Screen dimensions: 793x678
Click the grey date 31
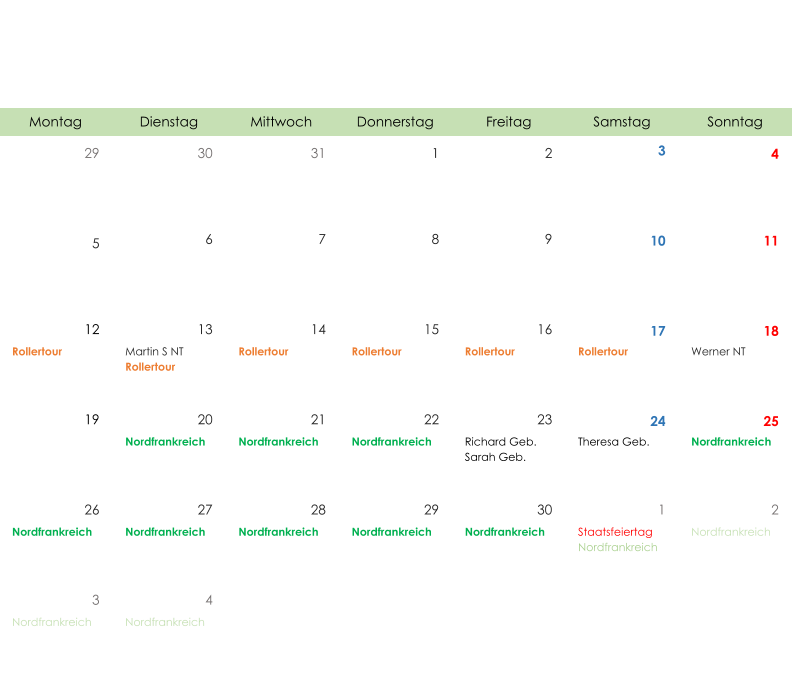tap(318, 153)
